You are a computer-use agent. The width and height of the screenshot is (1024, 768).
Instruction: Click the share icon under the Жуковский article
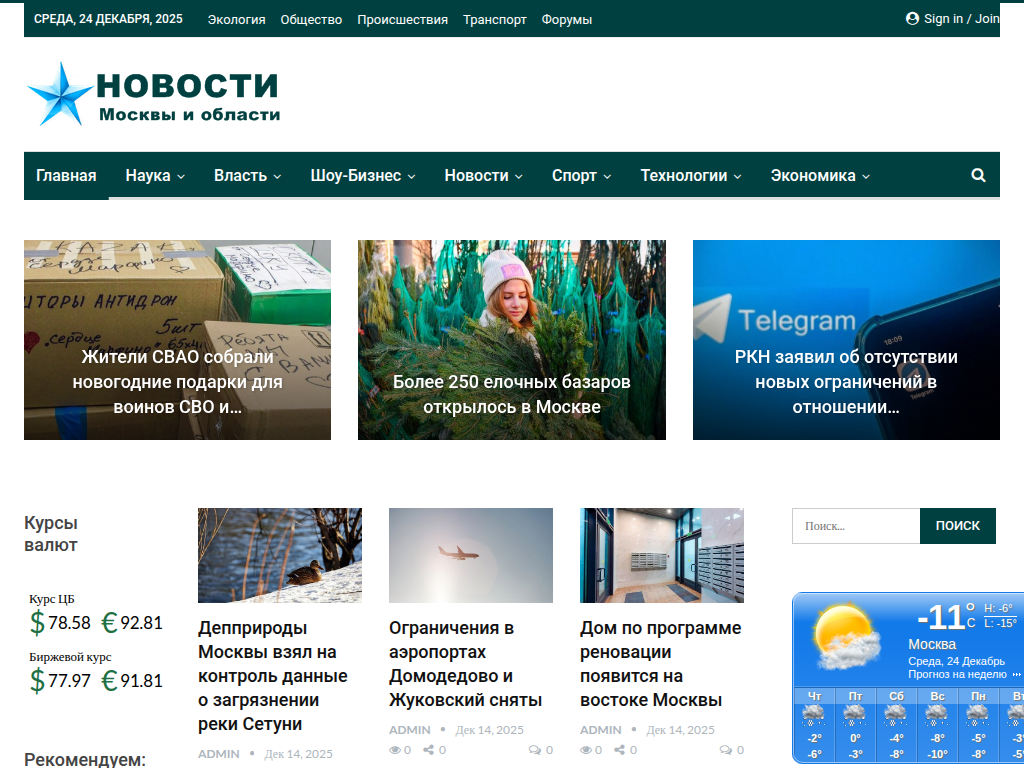click(429, 749)
